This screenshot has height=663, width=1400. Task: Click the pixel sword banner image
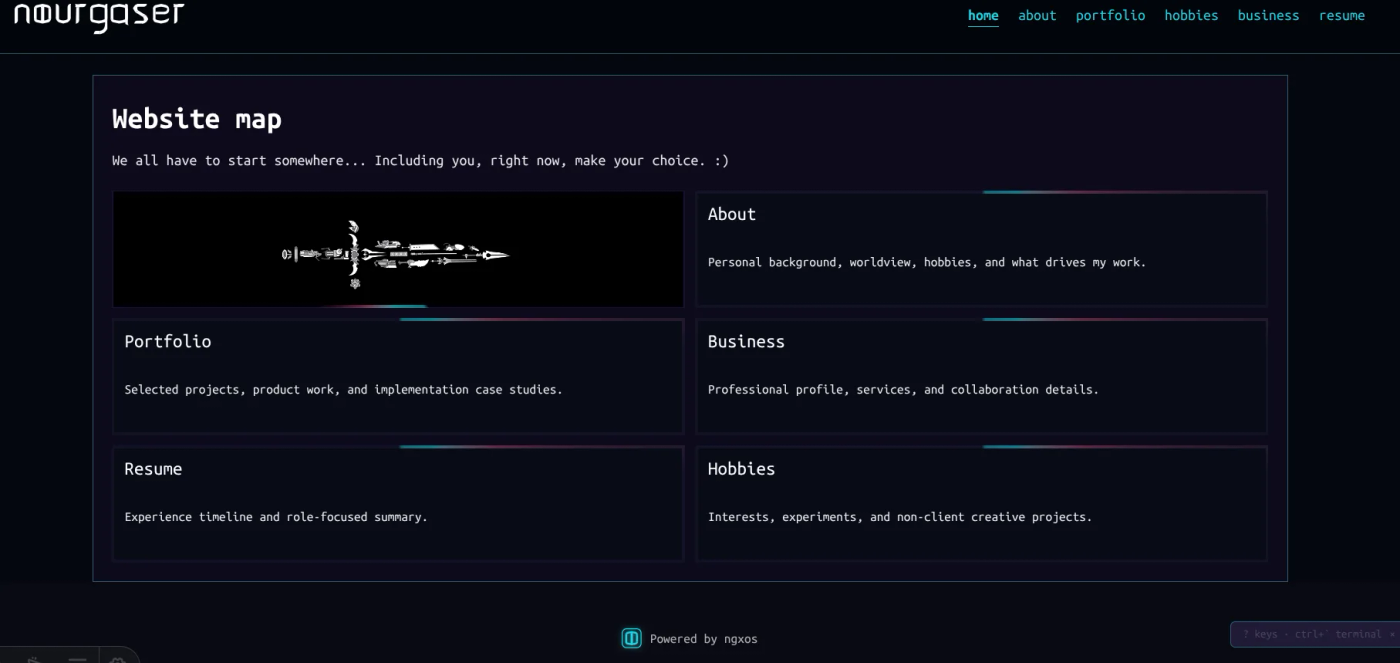(x=398, y=249)
